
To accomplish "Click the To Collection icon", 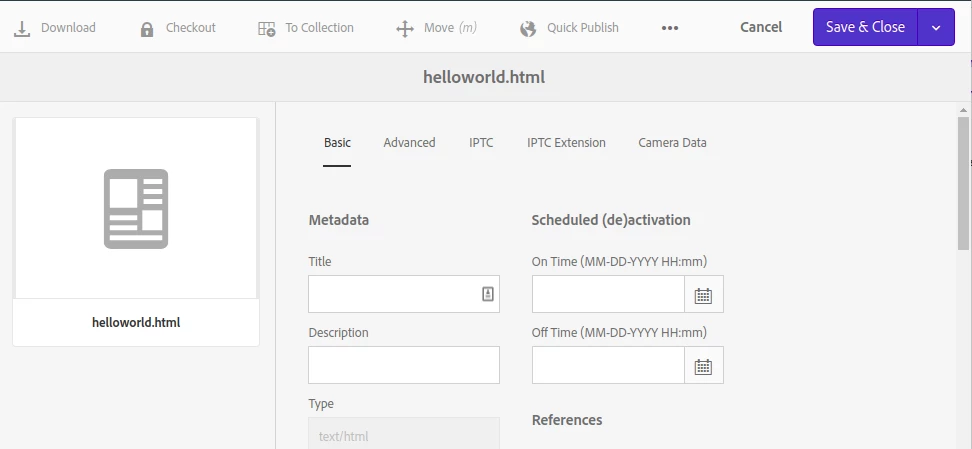I will click(267, 28).
